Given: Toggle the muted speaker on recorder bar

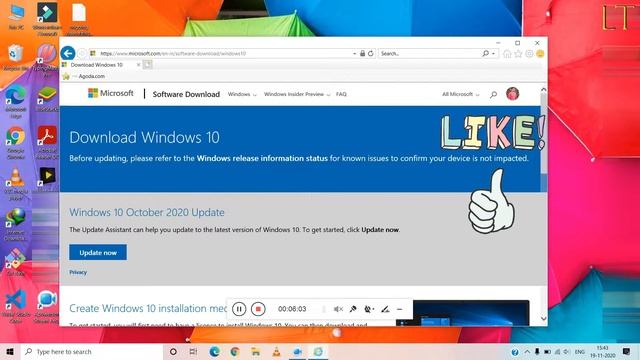Looking at the screenshot, I should click(x=338, y=309).
